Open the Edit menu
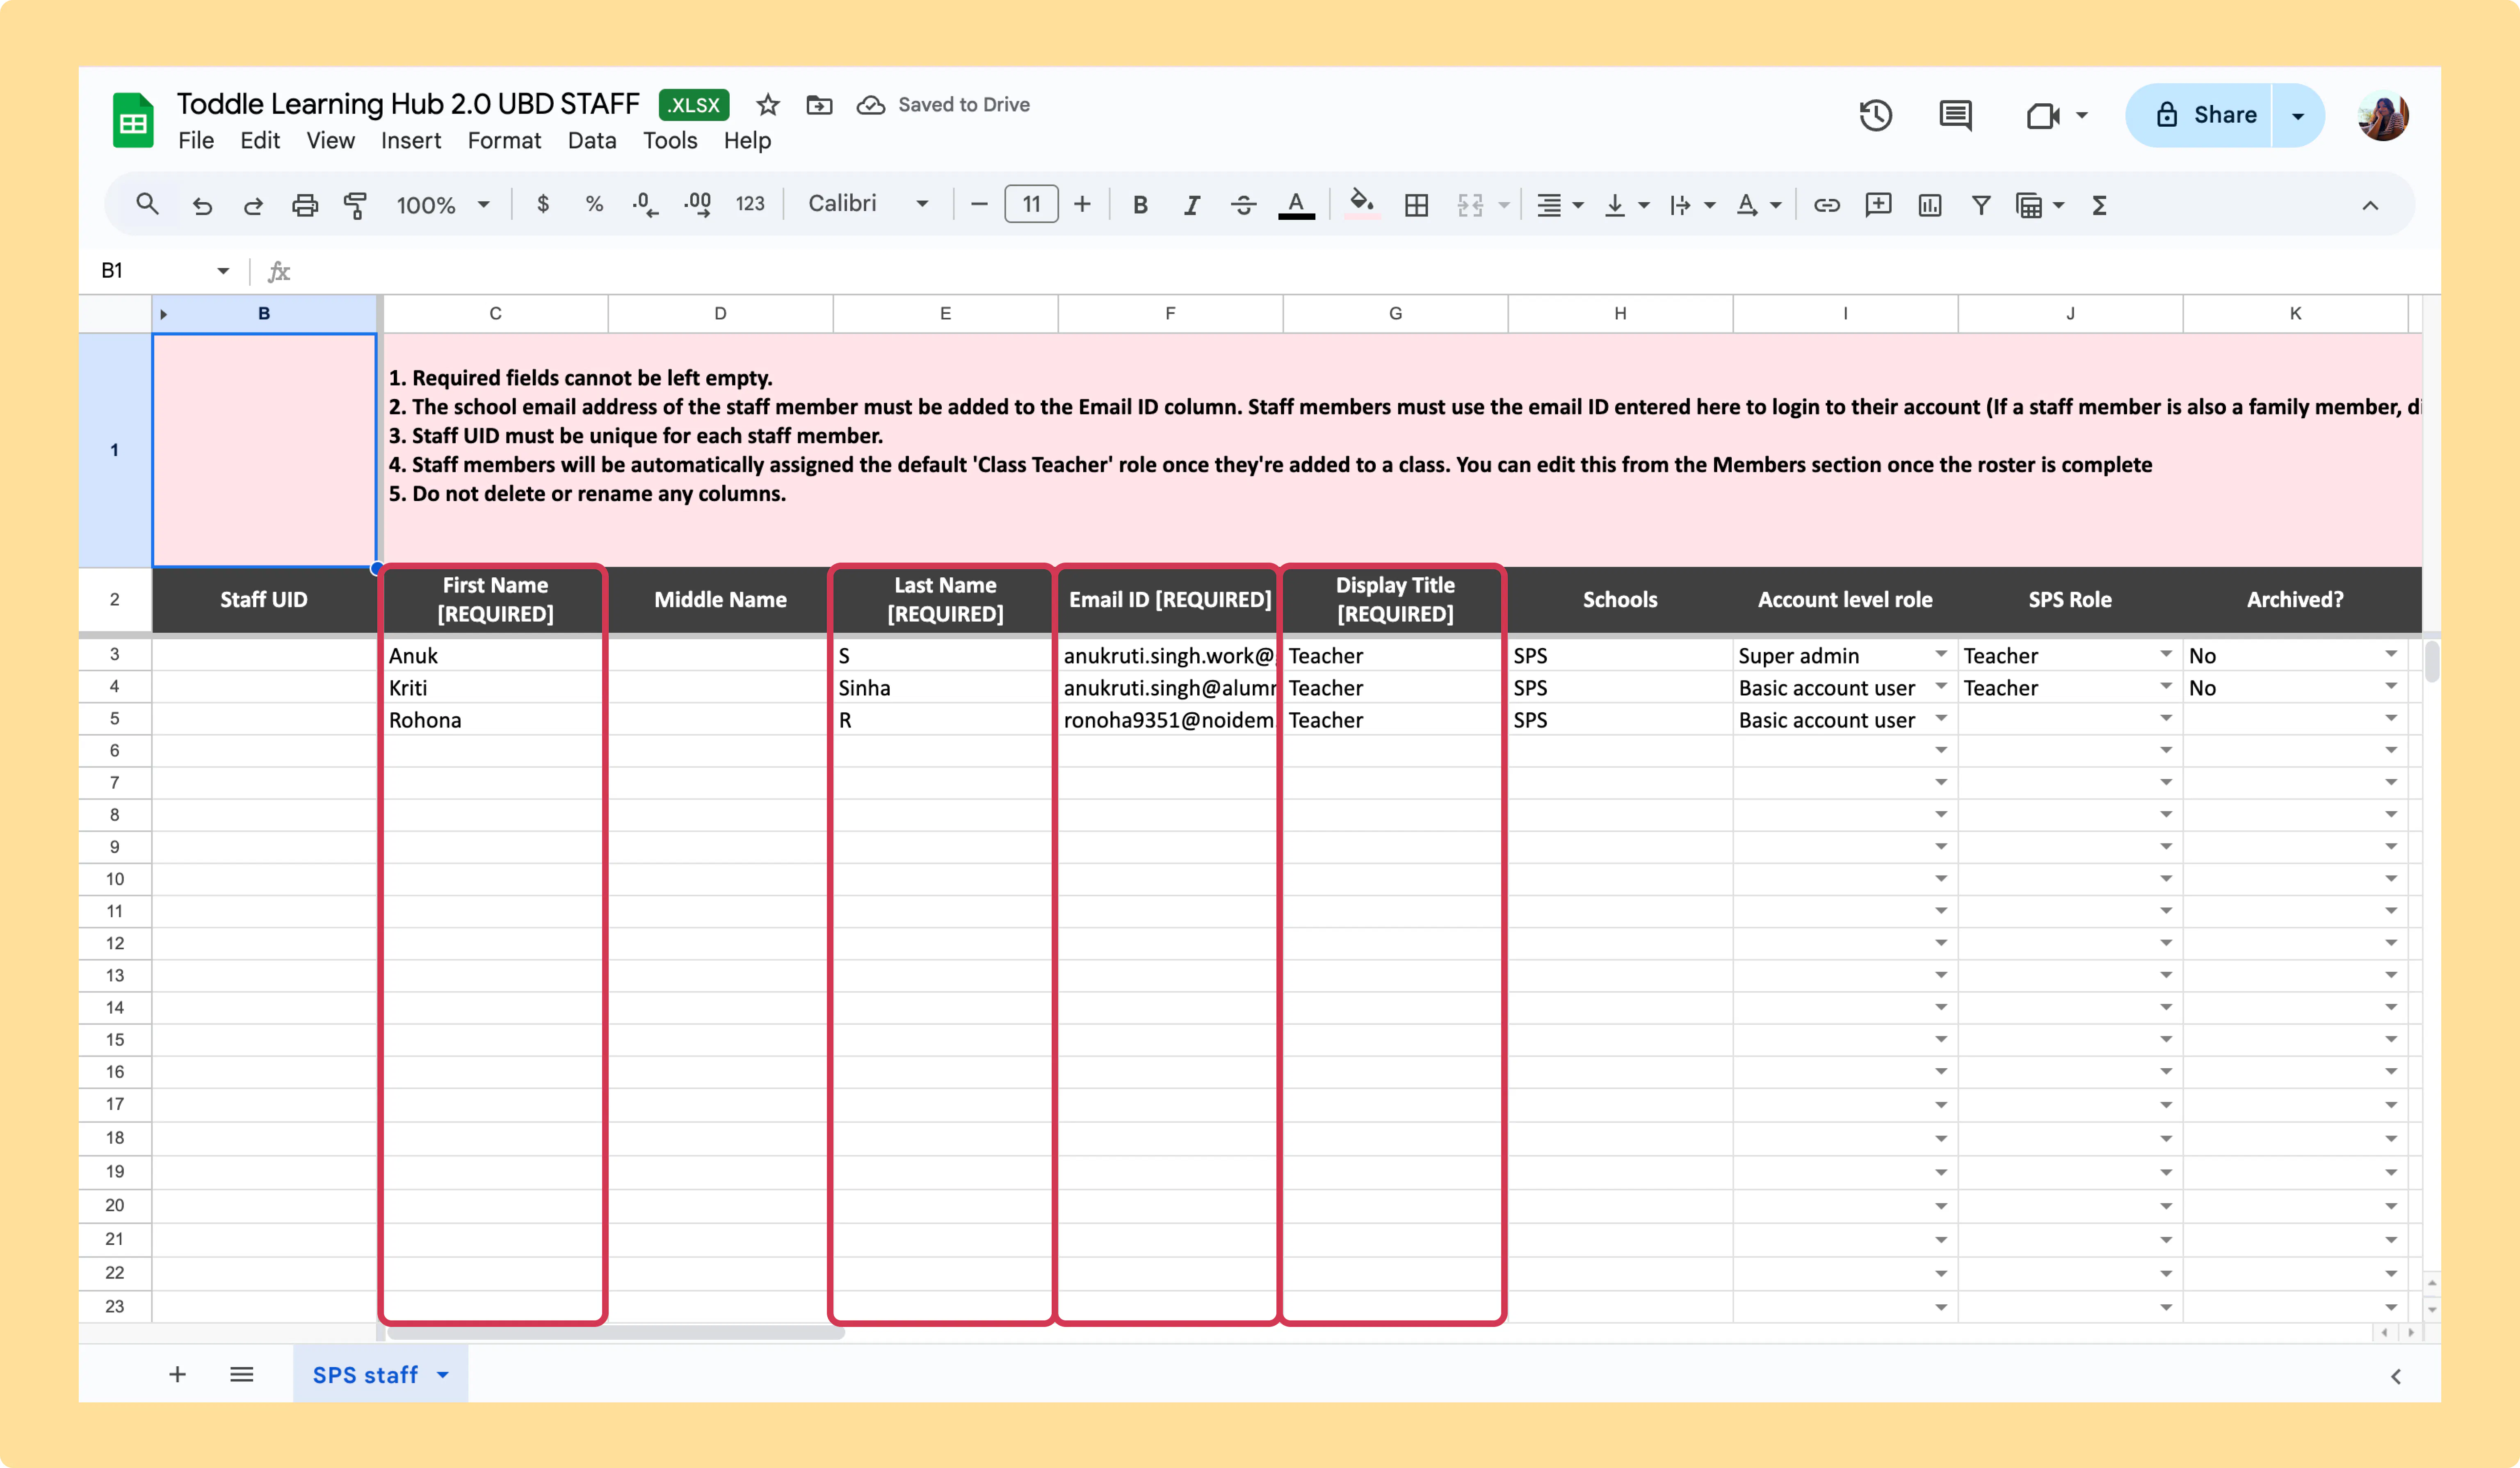The height and width of the screenshot is (1468, 2520). click(260, 141)
